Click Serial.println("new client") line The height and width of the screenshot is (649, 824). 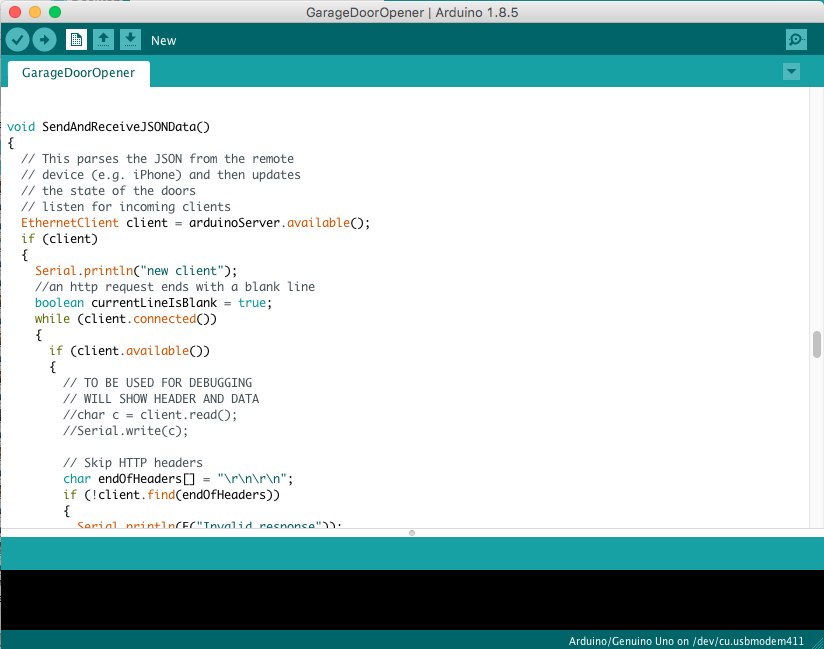(136, 271)
